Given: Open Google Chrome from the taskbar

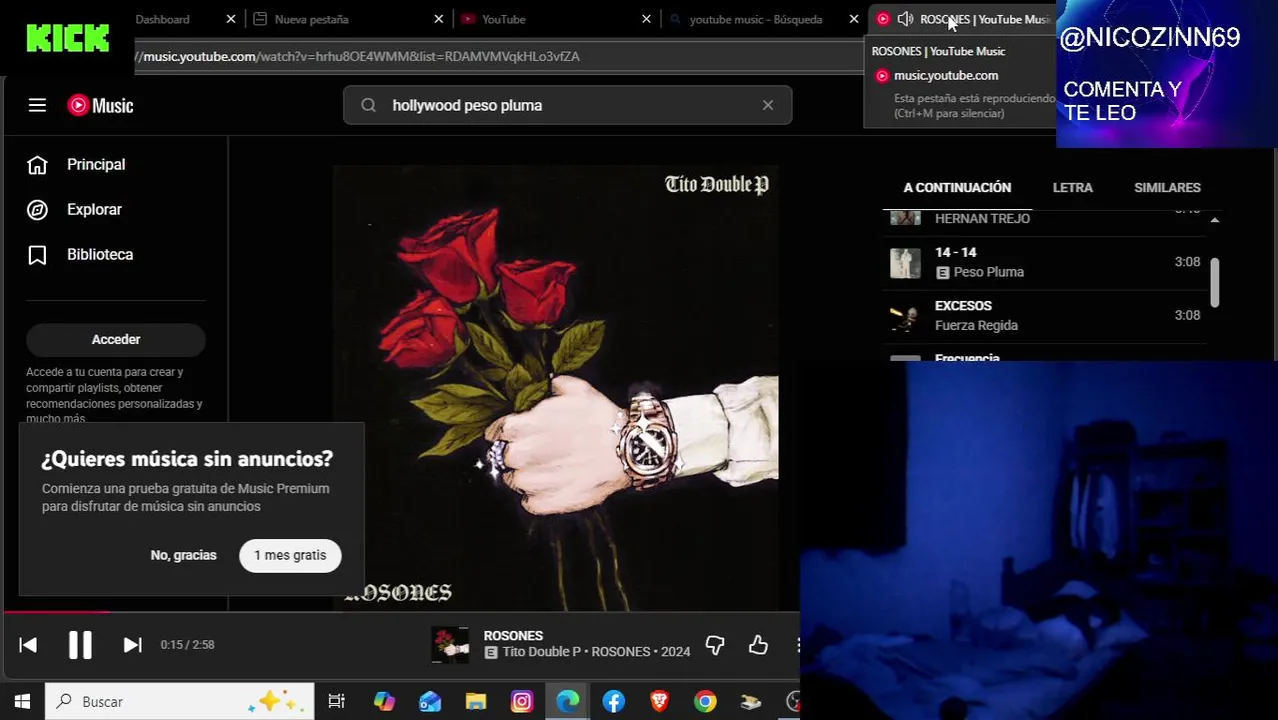Looking at the screenshot, I should pos(706,702).
